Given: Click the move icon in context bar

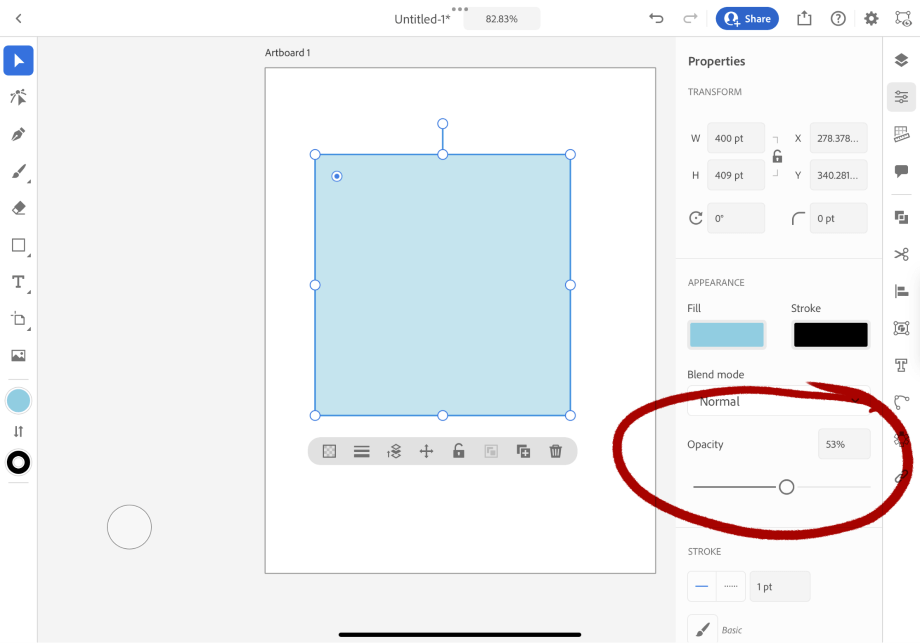Looking at the screenshot, I should point(427,451).
